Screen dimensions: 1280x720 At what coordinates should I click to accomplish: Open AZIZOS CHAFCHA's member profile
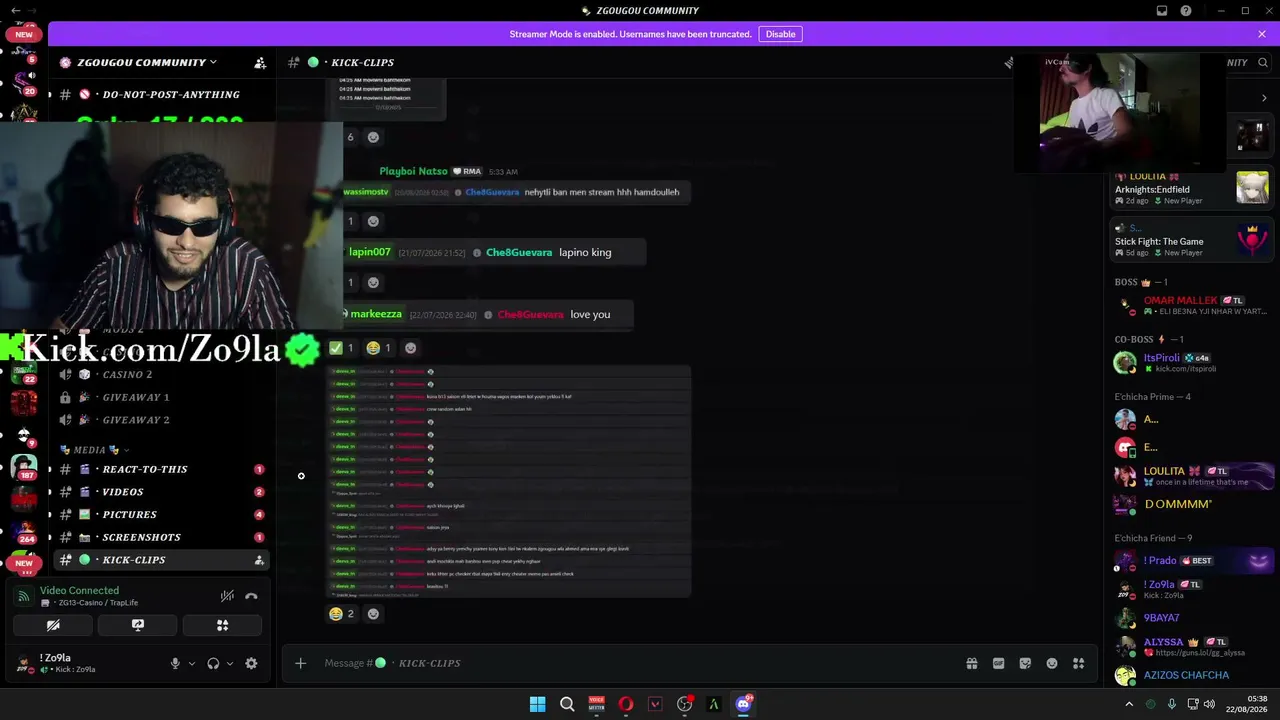[1192, 675]
